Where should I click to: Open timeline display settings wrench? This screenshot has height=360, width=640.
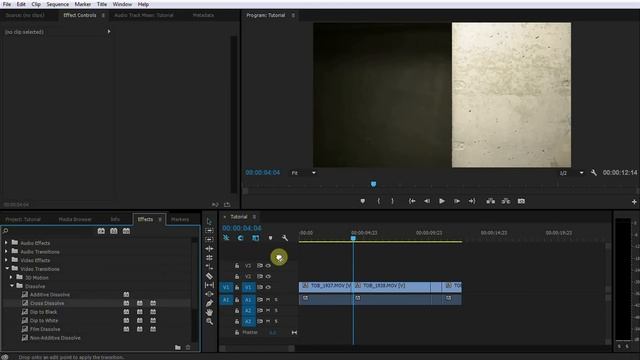285,238
